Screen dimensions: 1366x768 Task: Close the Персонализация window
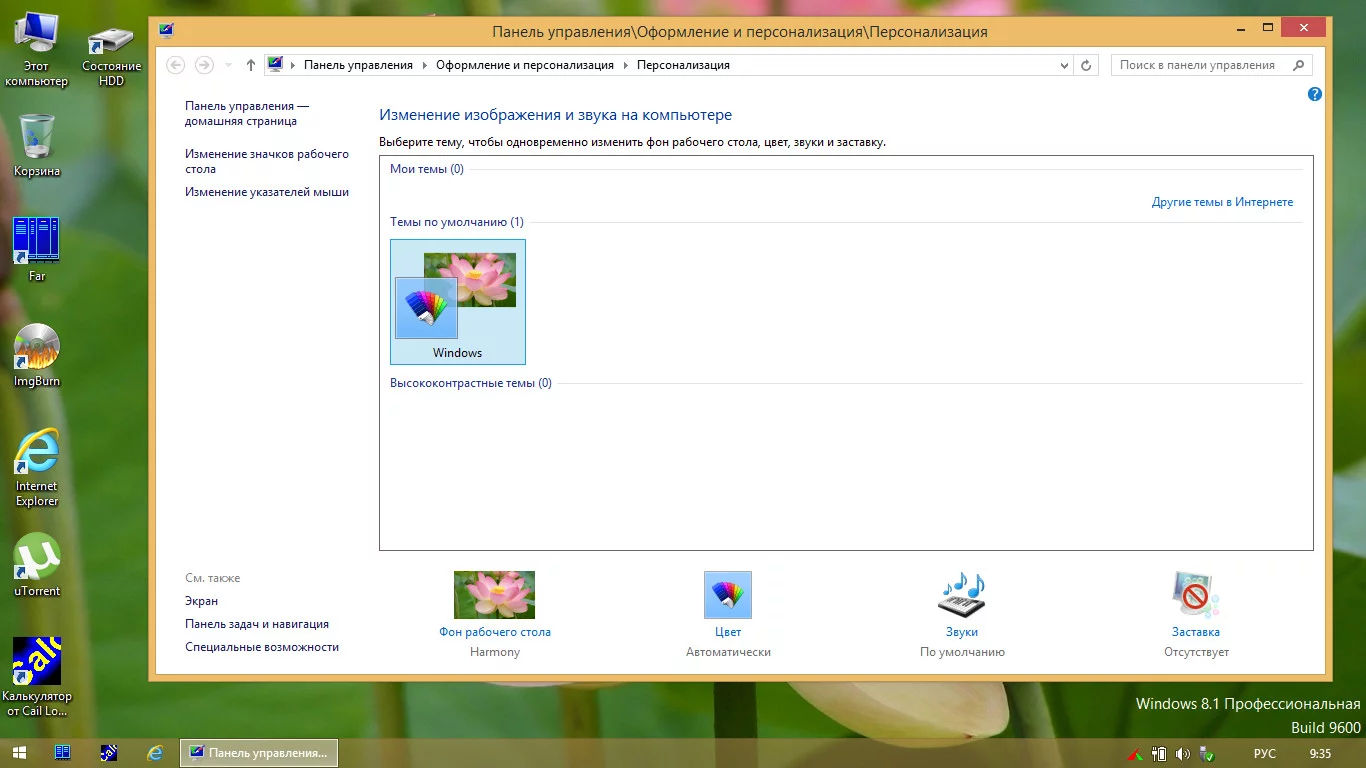click(x=1304, y=27)
